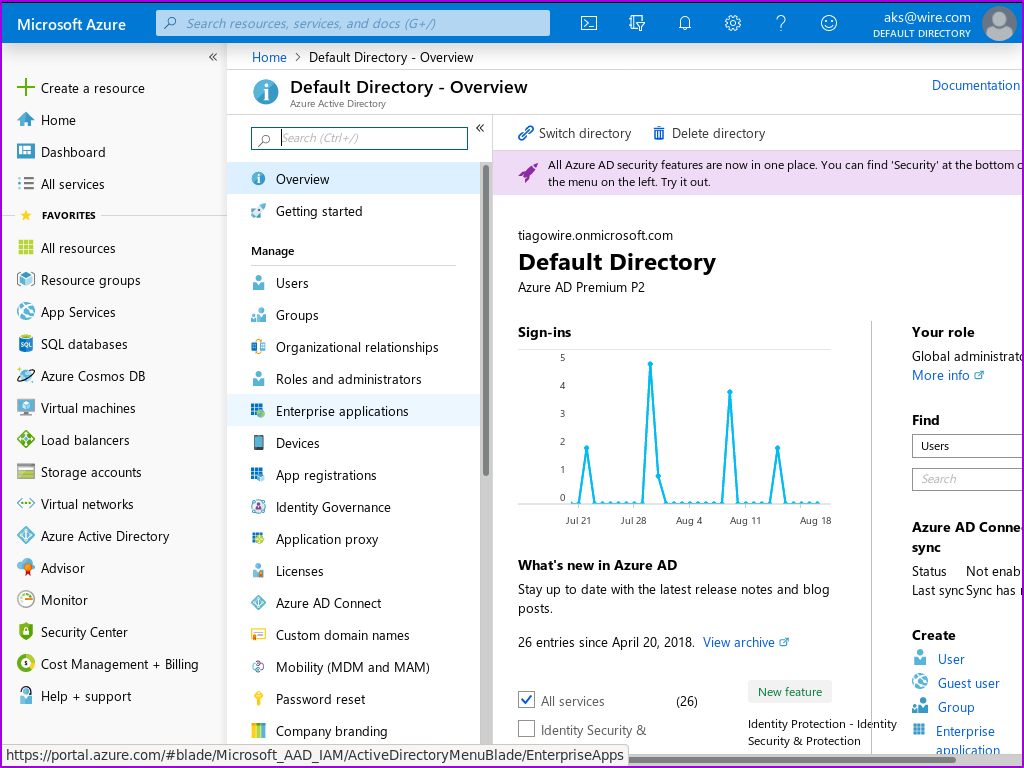Click the Azure Active Directory sidebar icon
This screenshot has height=768, width=1024.
click(25, 536)
